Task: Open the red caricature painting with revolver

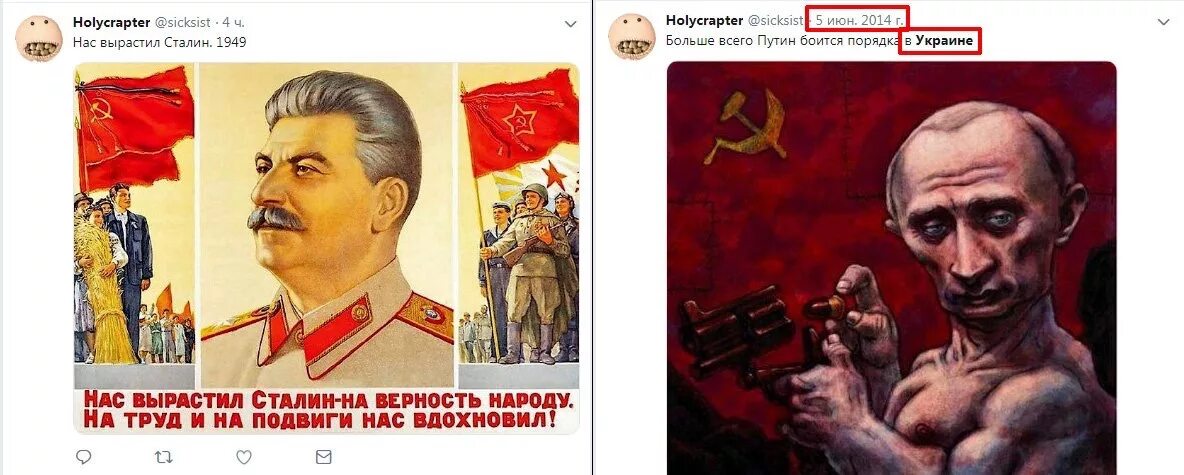Action: tap(891, 268)
